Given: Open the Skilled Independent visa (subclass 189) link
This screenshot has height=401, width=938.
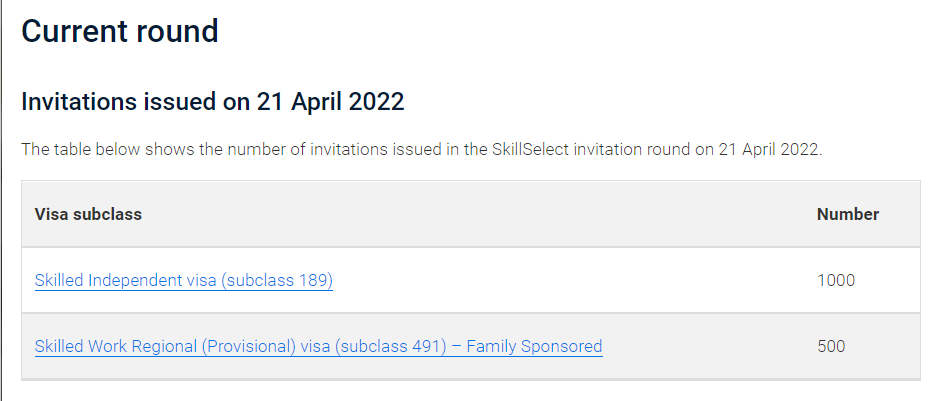Looking at the screenshot, I should coord(184,280).
